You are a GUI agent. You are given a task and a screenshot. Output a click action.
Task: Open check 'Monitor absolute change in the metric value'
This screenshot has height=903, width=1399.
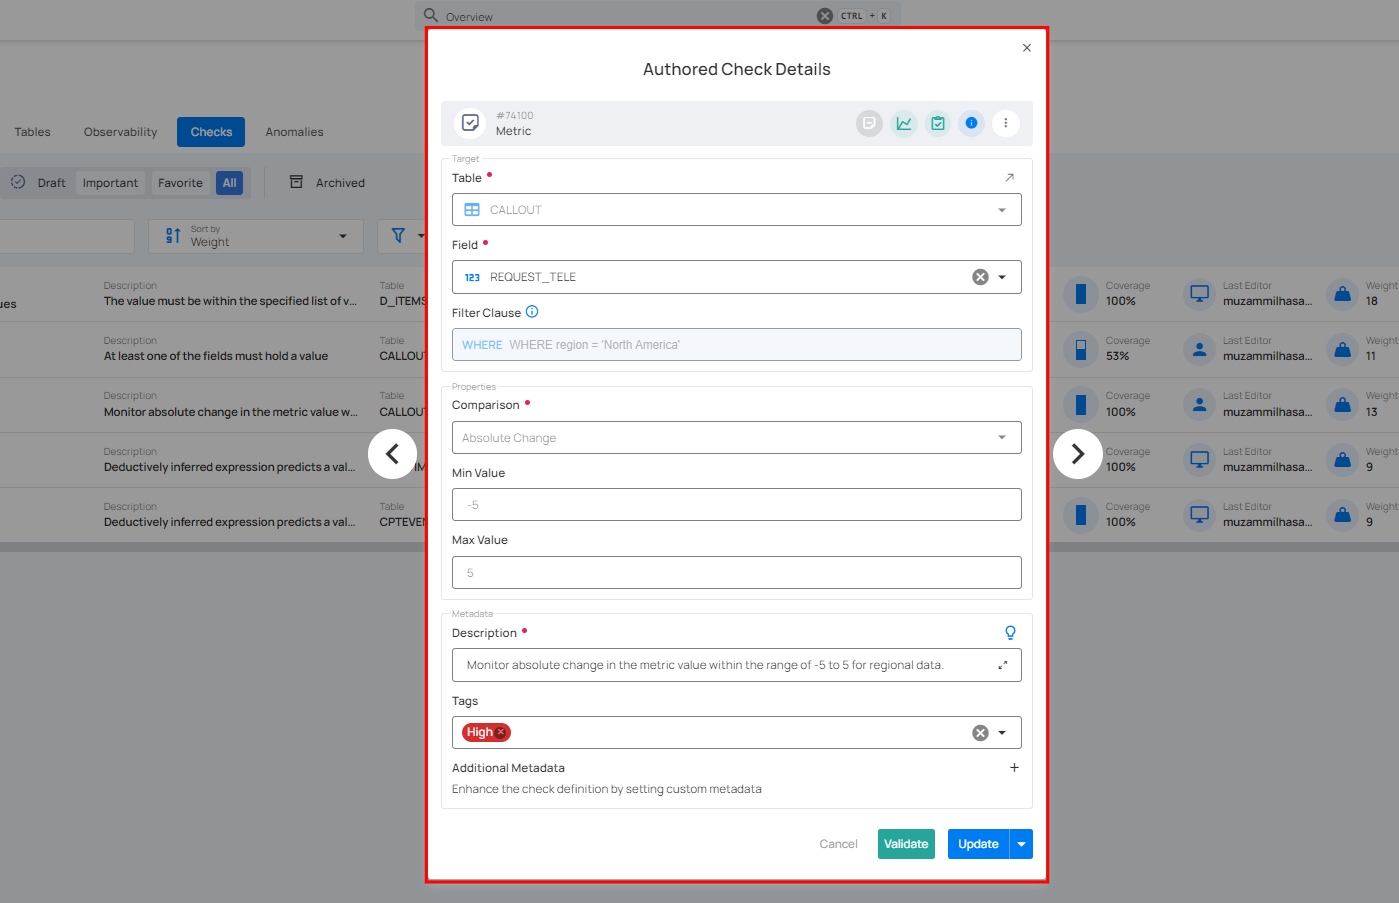[230, 412]
